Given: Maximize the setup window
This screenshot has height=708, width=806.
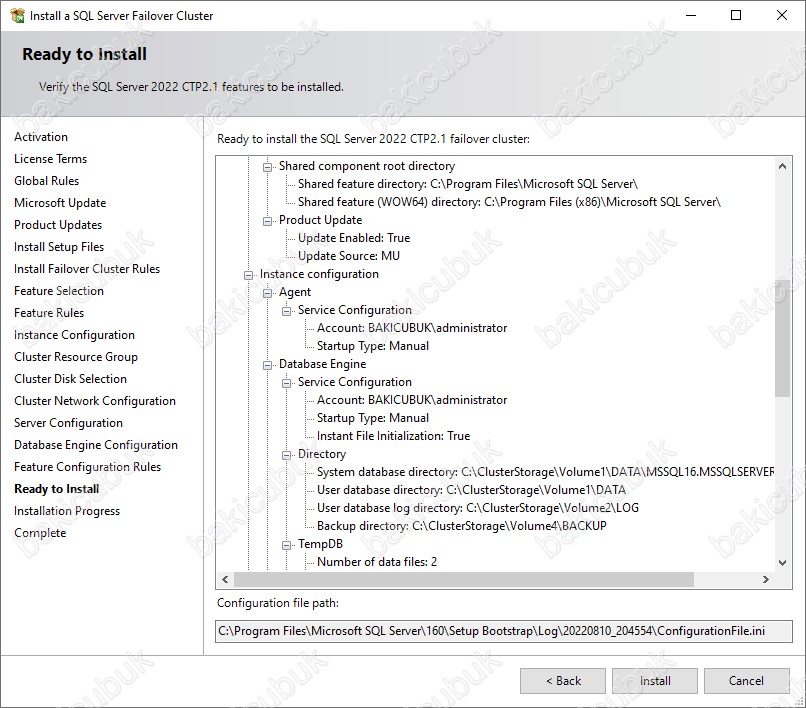Looking at the screenshot, I should (736, 15).
